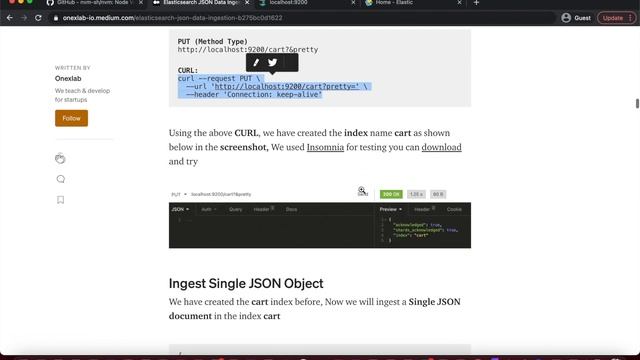Open a new tab with plus icon
This screenshot has height=360, width=640.
[476, 3]
